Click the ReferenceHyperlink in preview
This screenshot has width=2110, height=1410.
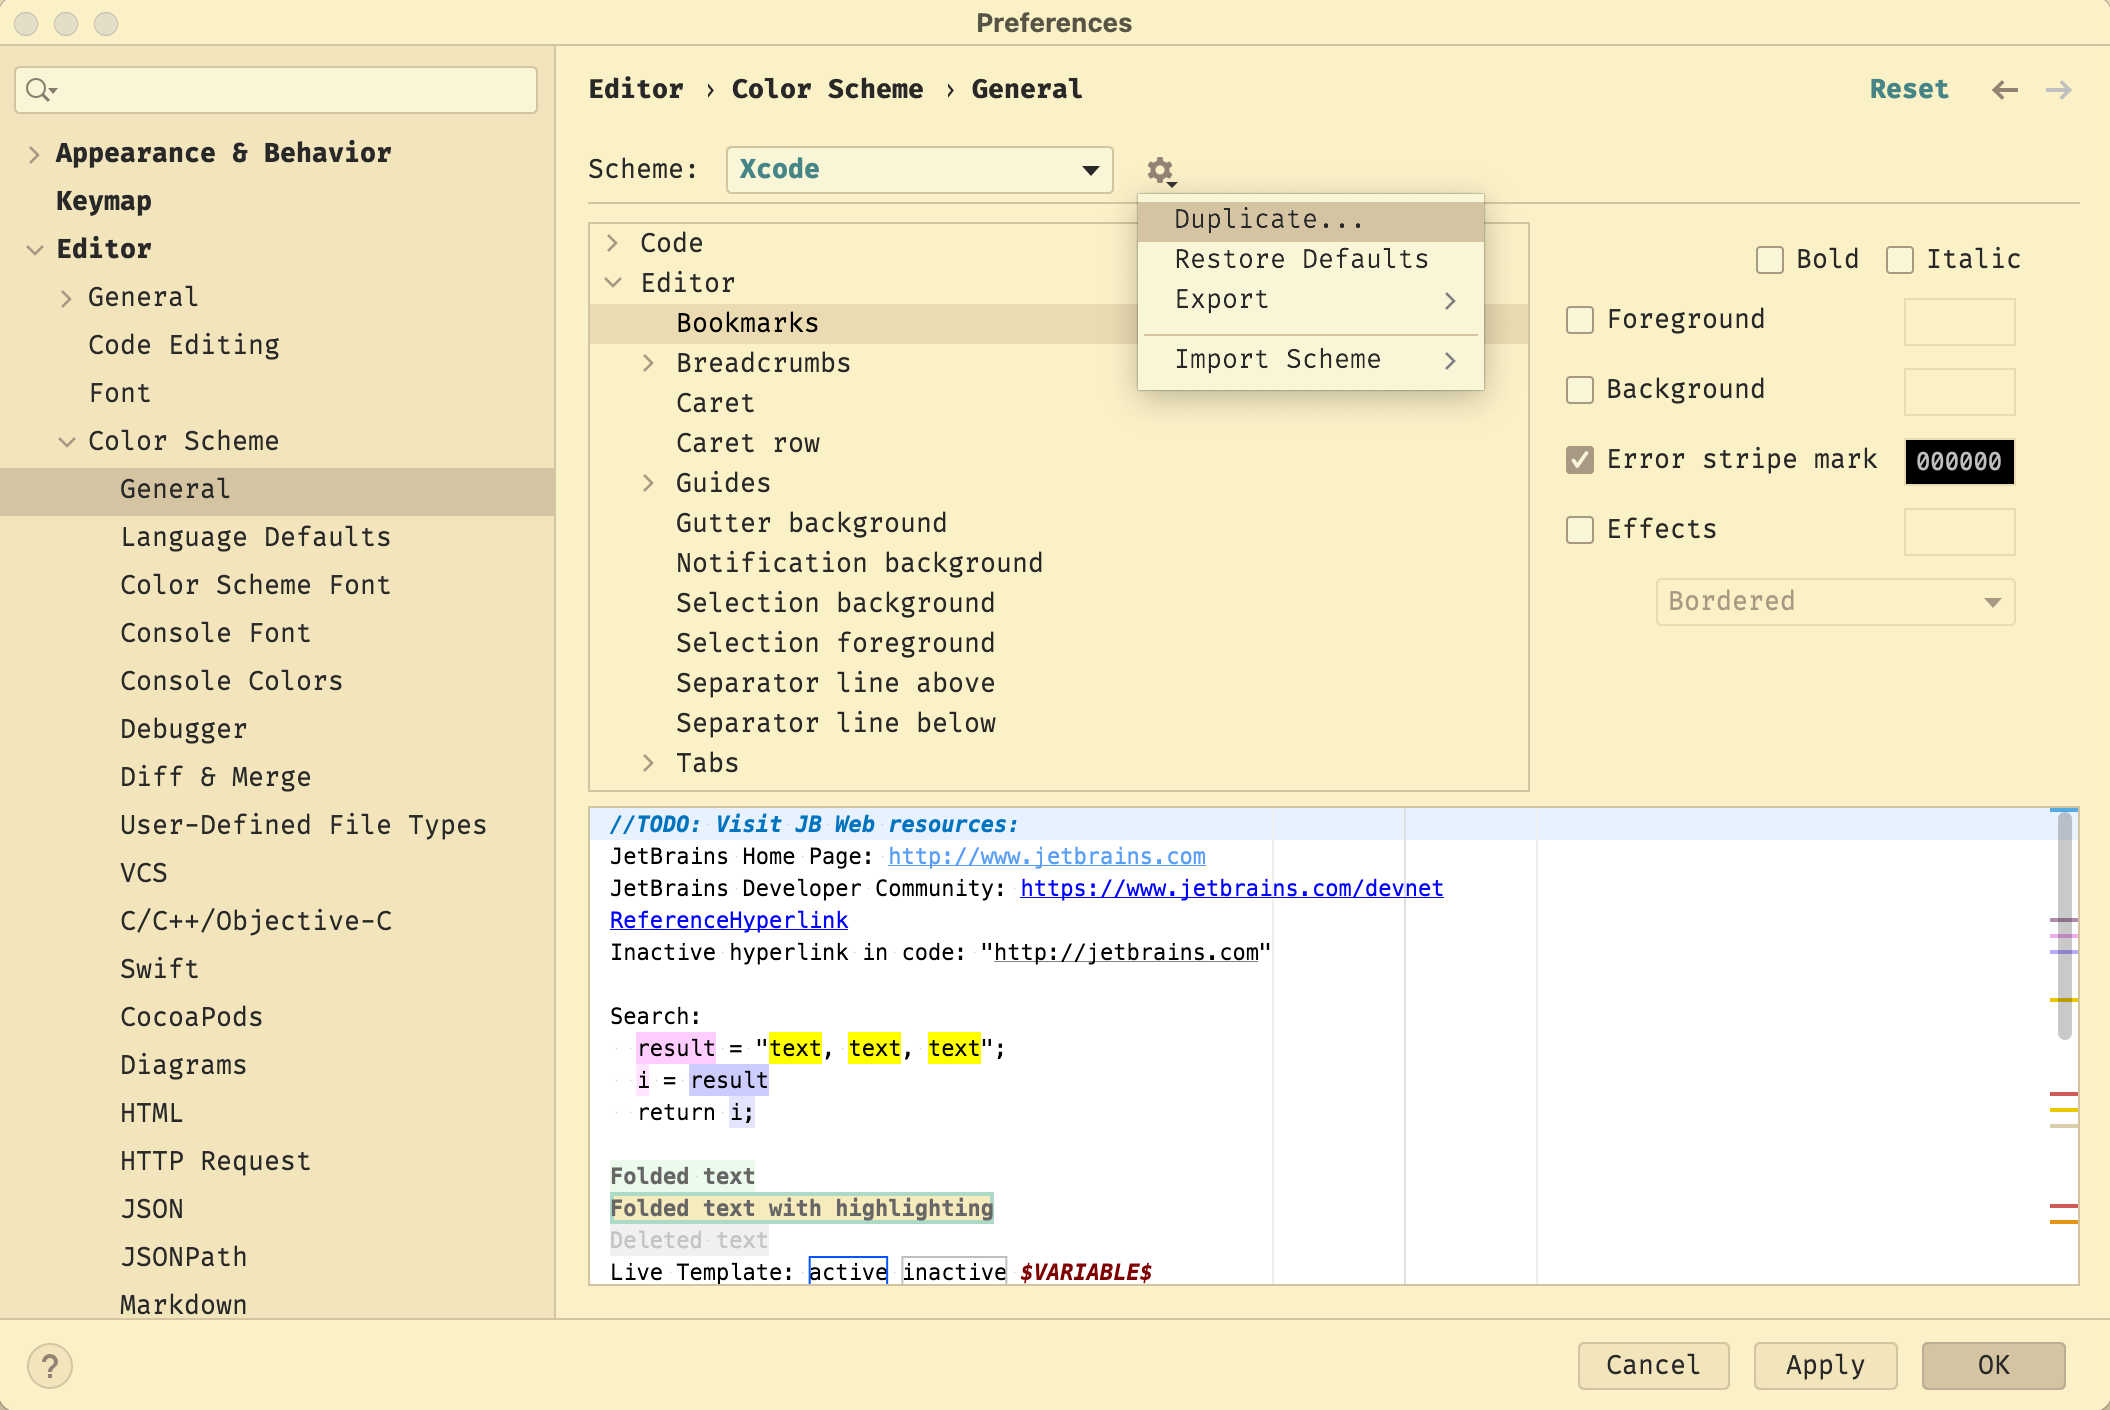729,921
